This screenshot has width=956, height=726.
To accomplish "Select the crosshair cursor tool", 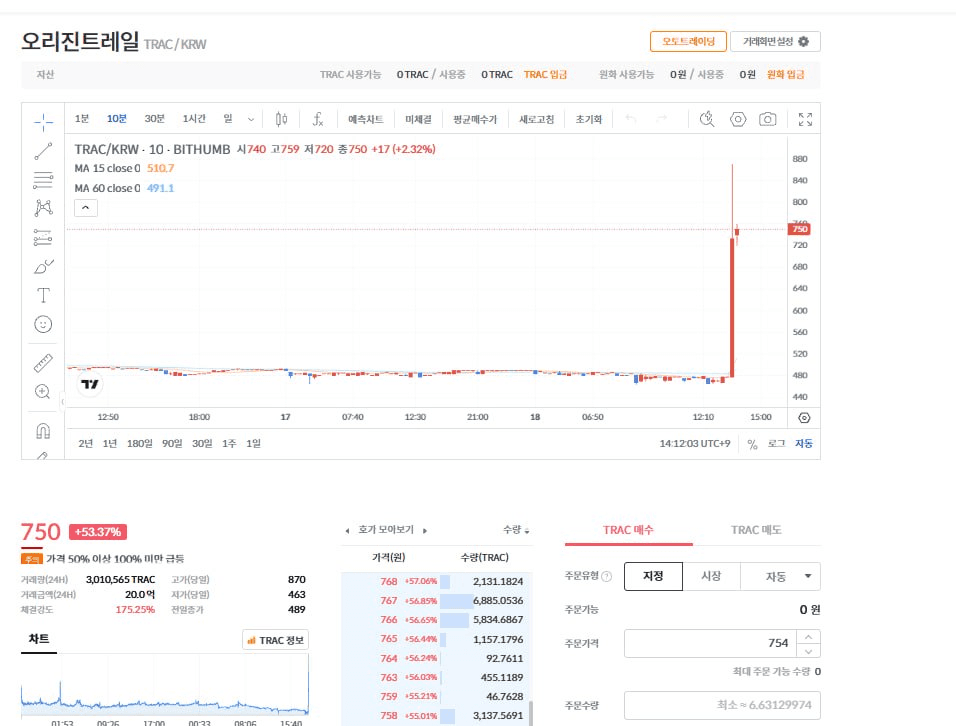I will [43, 123].
